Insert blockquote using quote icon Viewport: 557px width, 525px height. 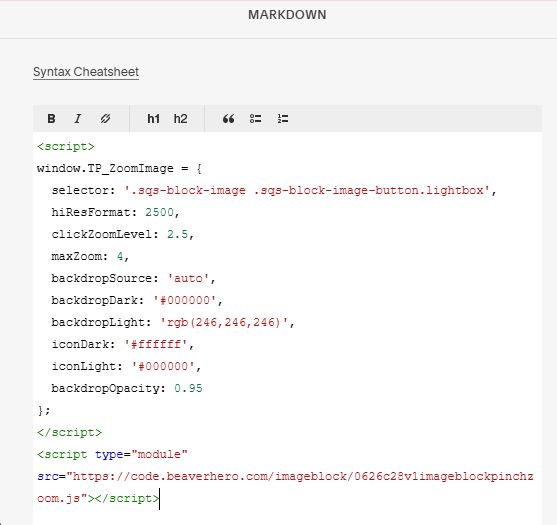(228, 119)
